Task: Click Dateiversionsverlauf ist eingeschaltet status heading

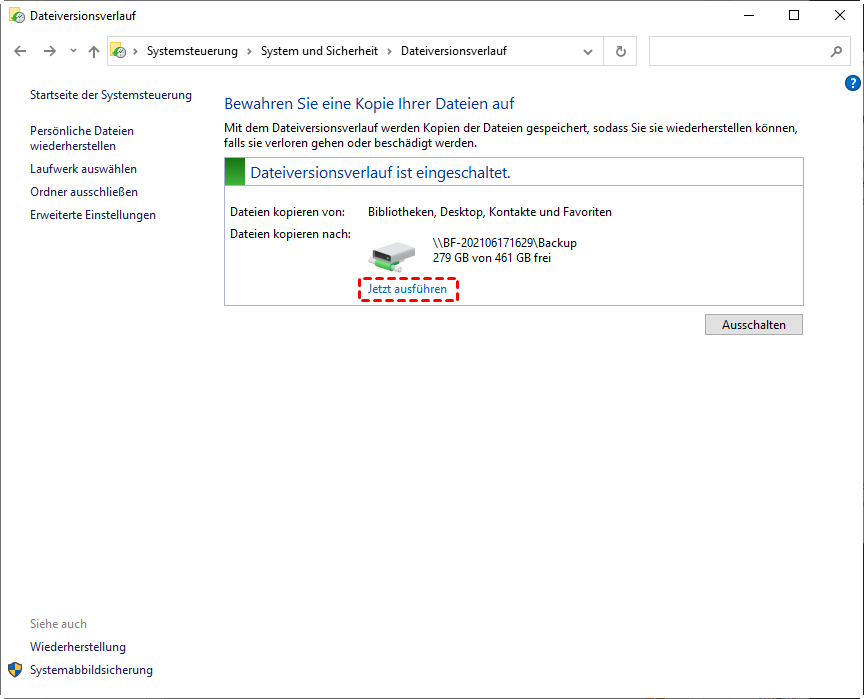Action: click(380, 172)
